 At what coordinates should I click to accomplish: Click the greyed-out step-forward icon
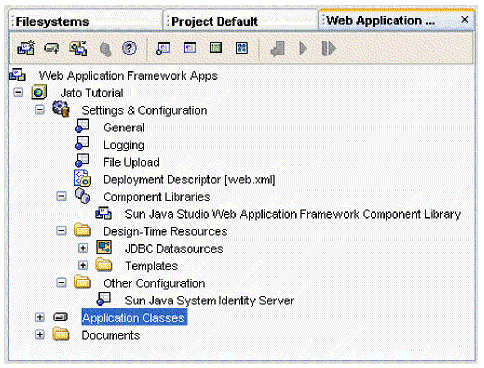click(x=329, y=49)
